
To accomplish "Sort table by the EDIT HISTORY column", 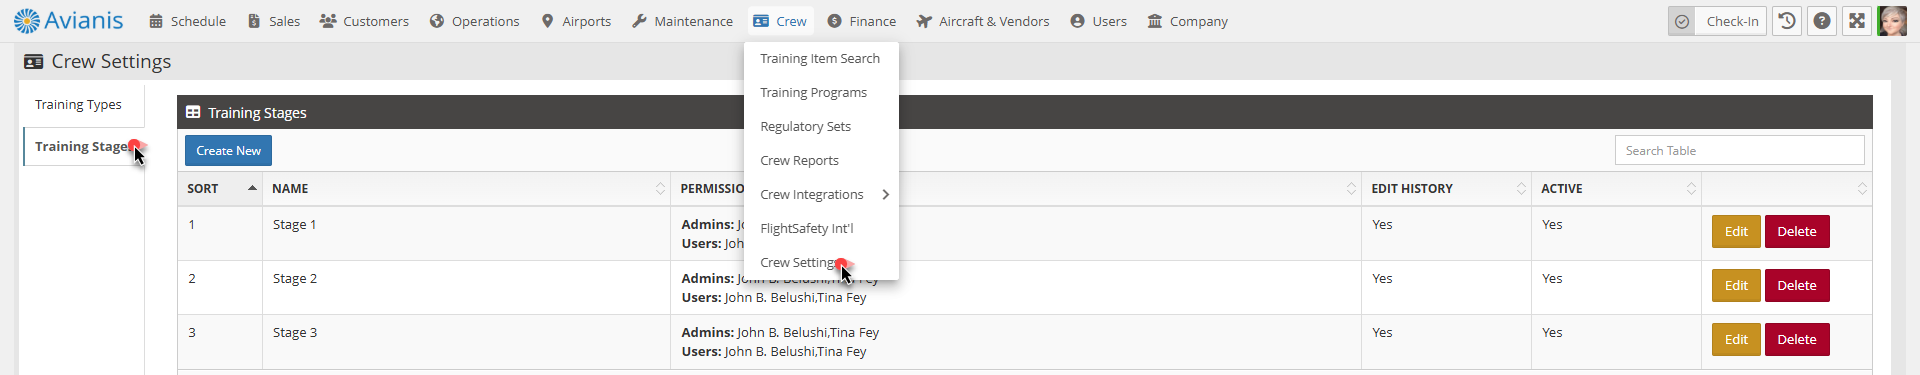I will 1446,189.
